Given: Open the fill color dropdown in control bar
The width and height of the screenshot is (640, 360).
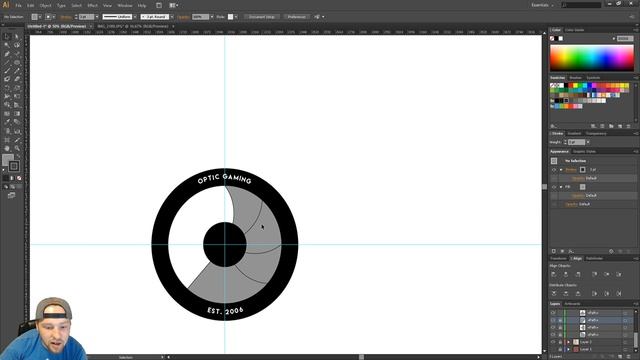Looking at the screenshot, I should pyautogui.click(x=40, y=17).
